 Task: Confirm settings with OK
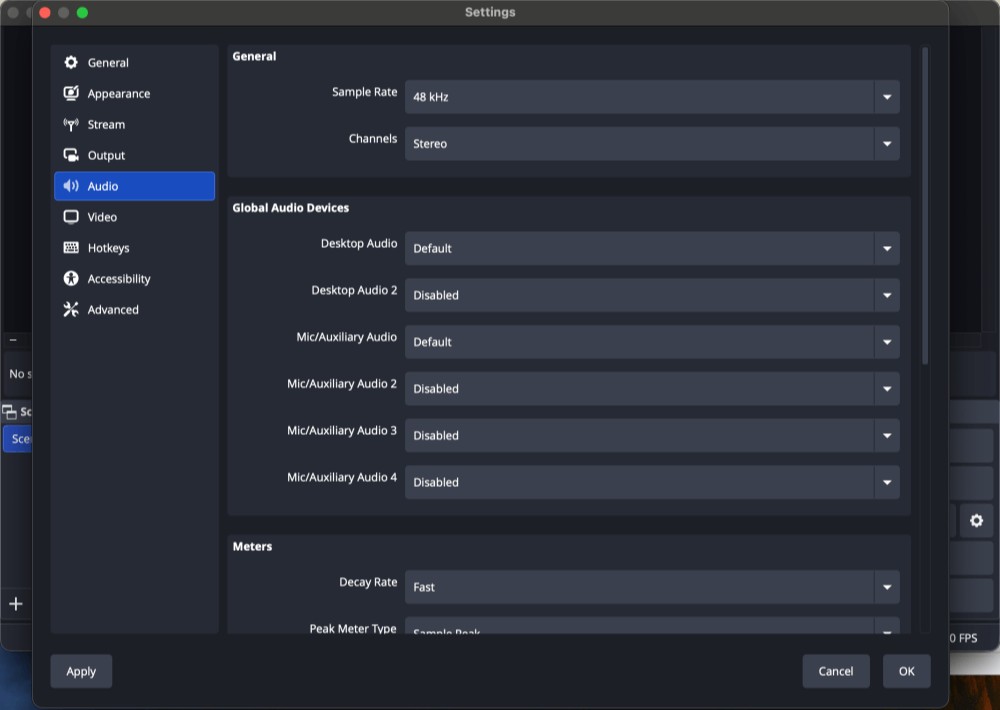point(906,671)
